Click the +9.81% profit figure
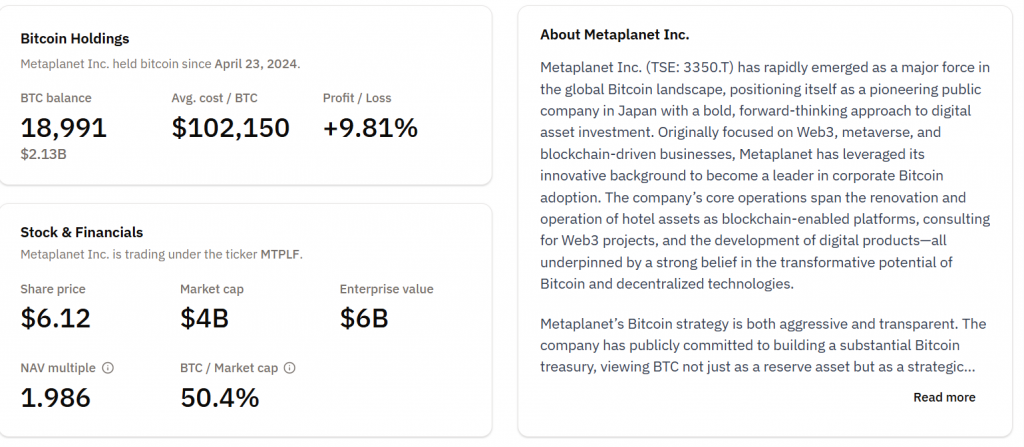The image size is (1024, 447). [370, 128]
